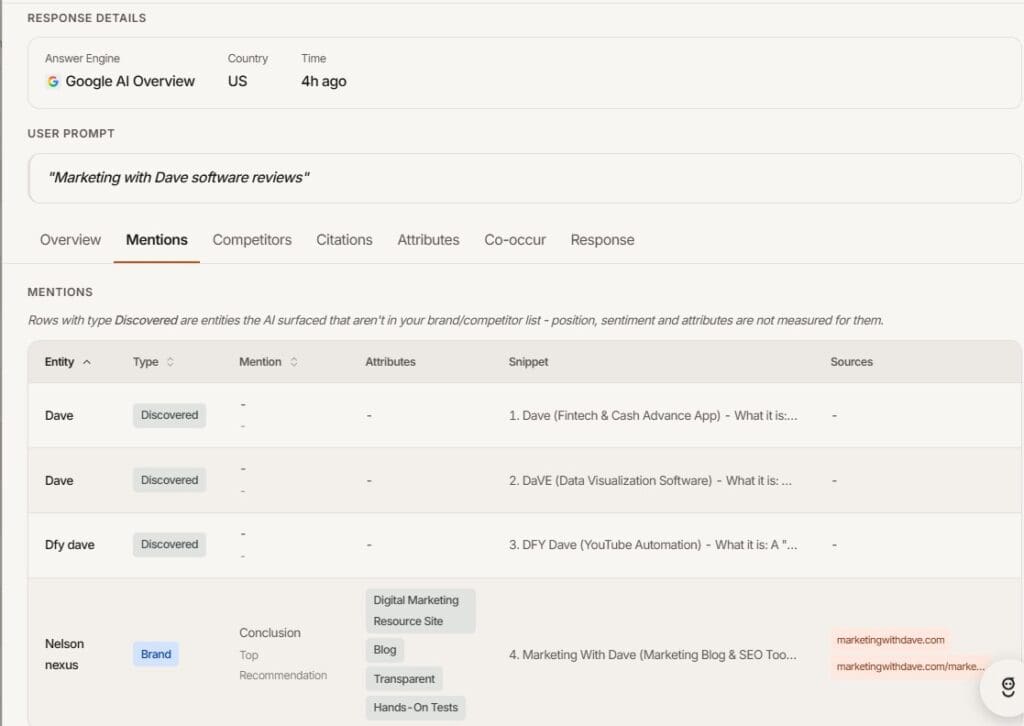
Task: Click Discovered badge in Fintech Dave row
Action: (x=169, y=415)
